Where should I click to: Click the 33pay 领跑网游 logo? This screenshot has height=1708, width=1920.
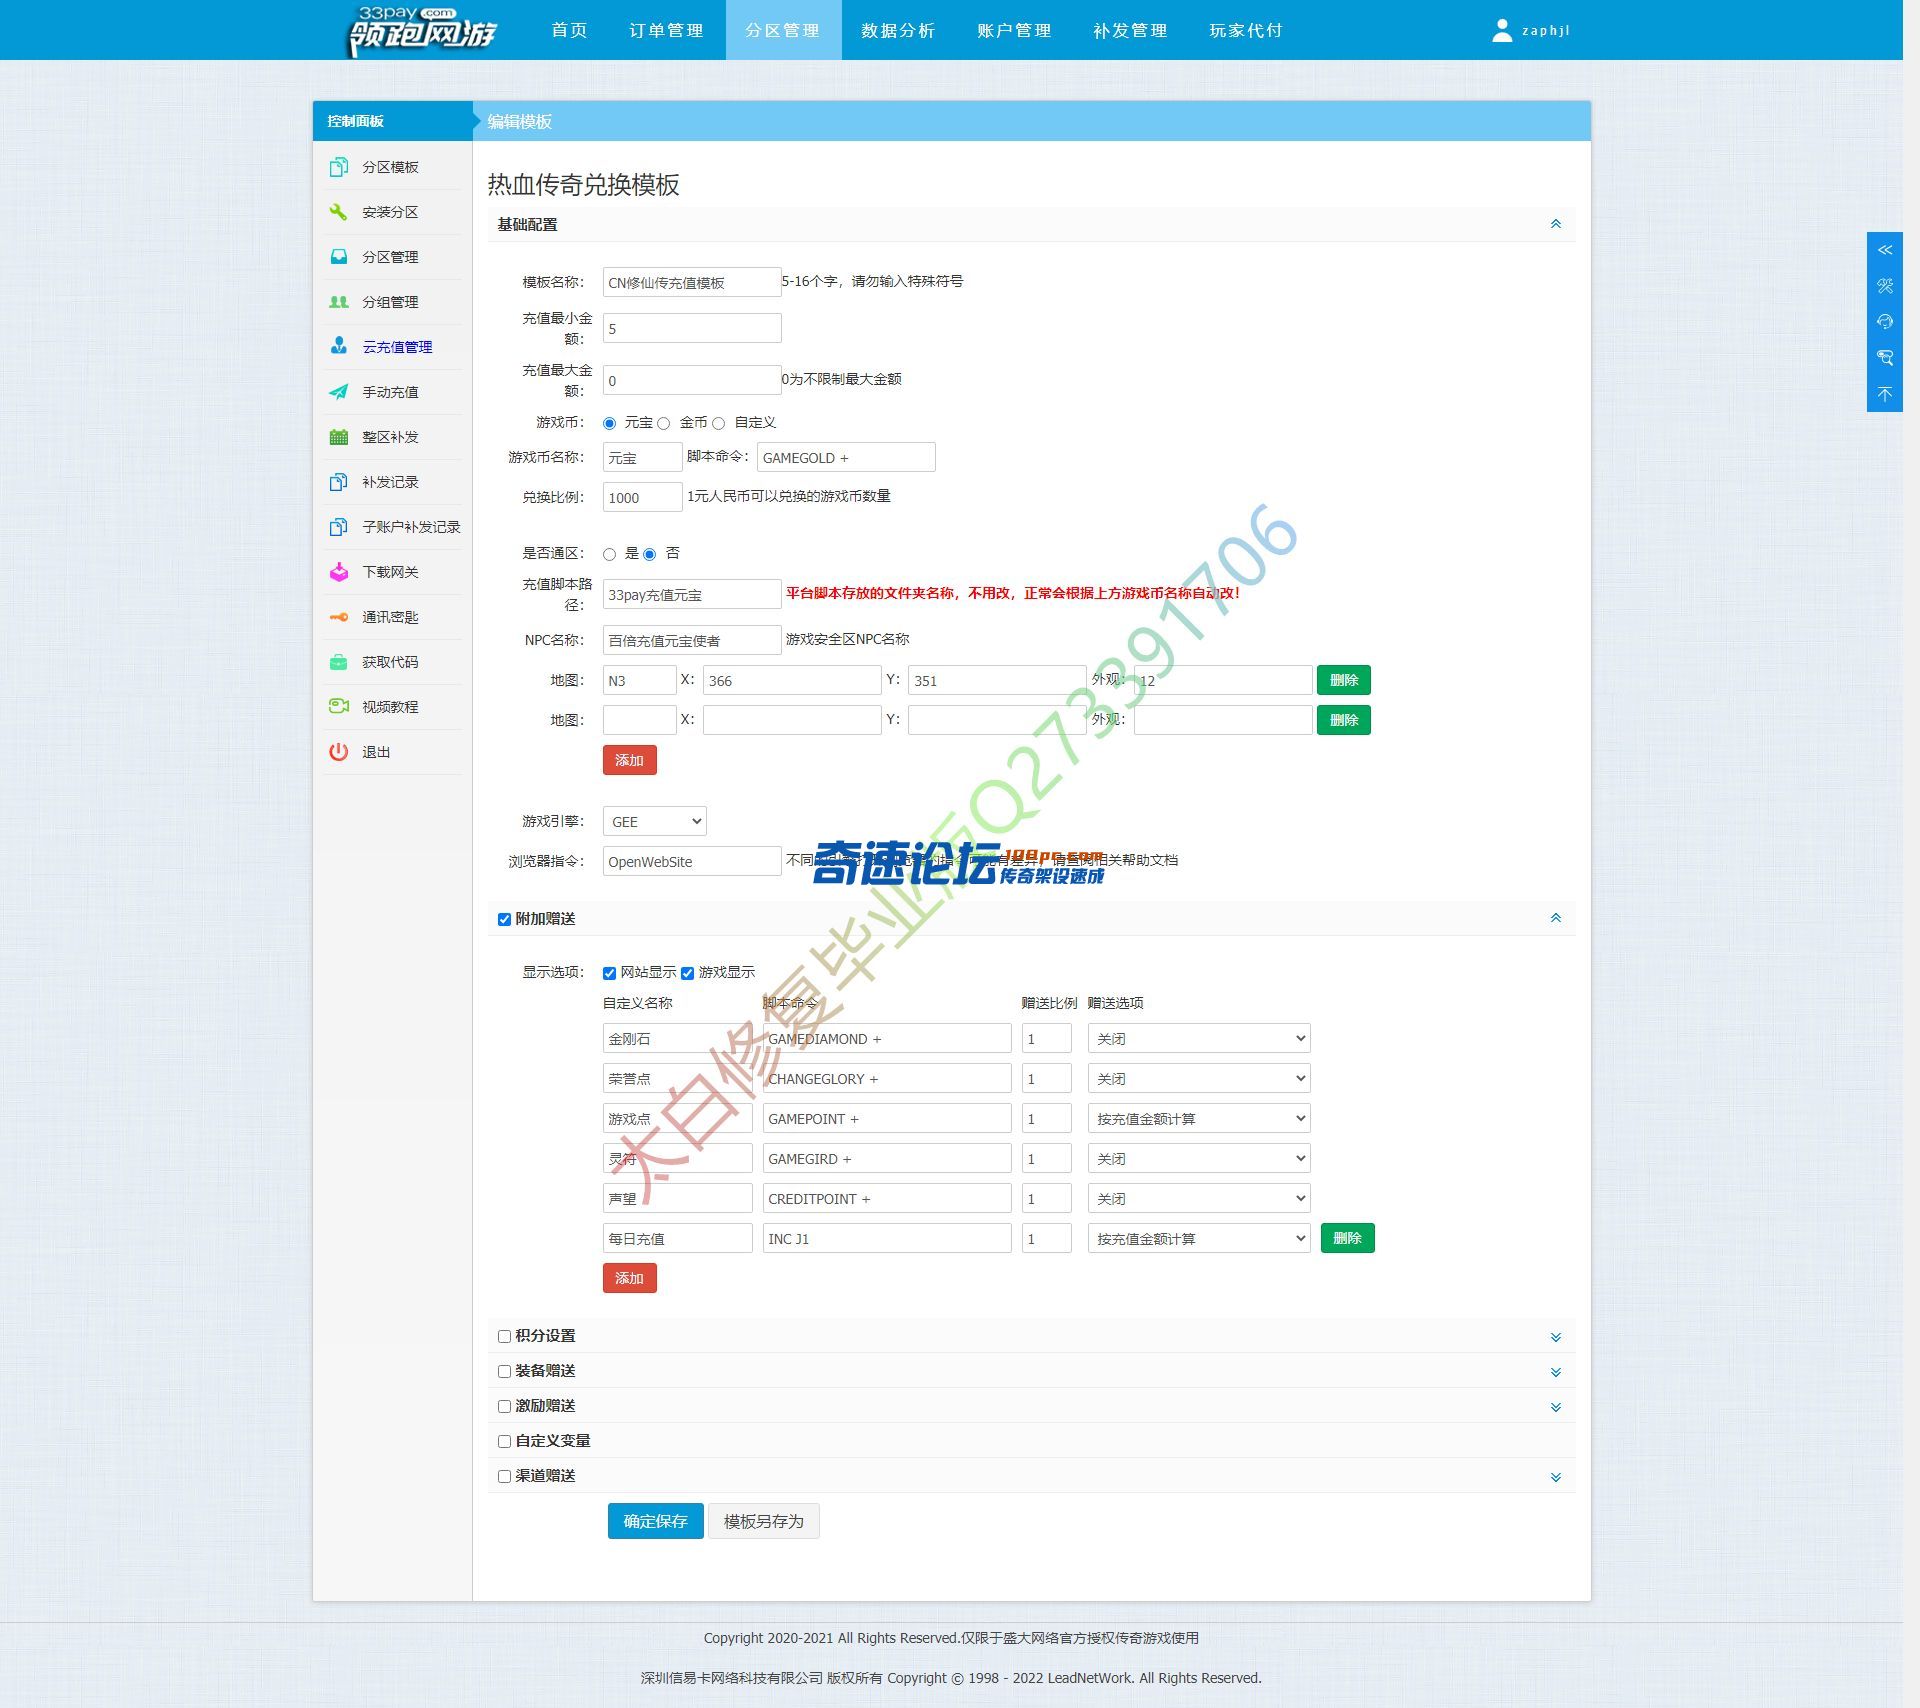[422, 30]
